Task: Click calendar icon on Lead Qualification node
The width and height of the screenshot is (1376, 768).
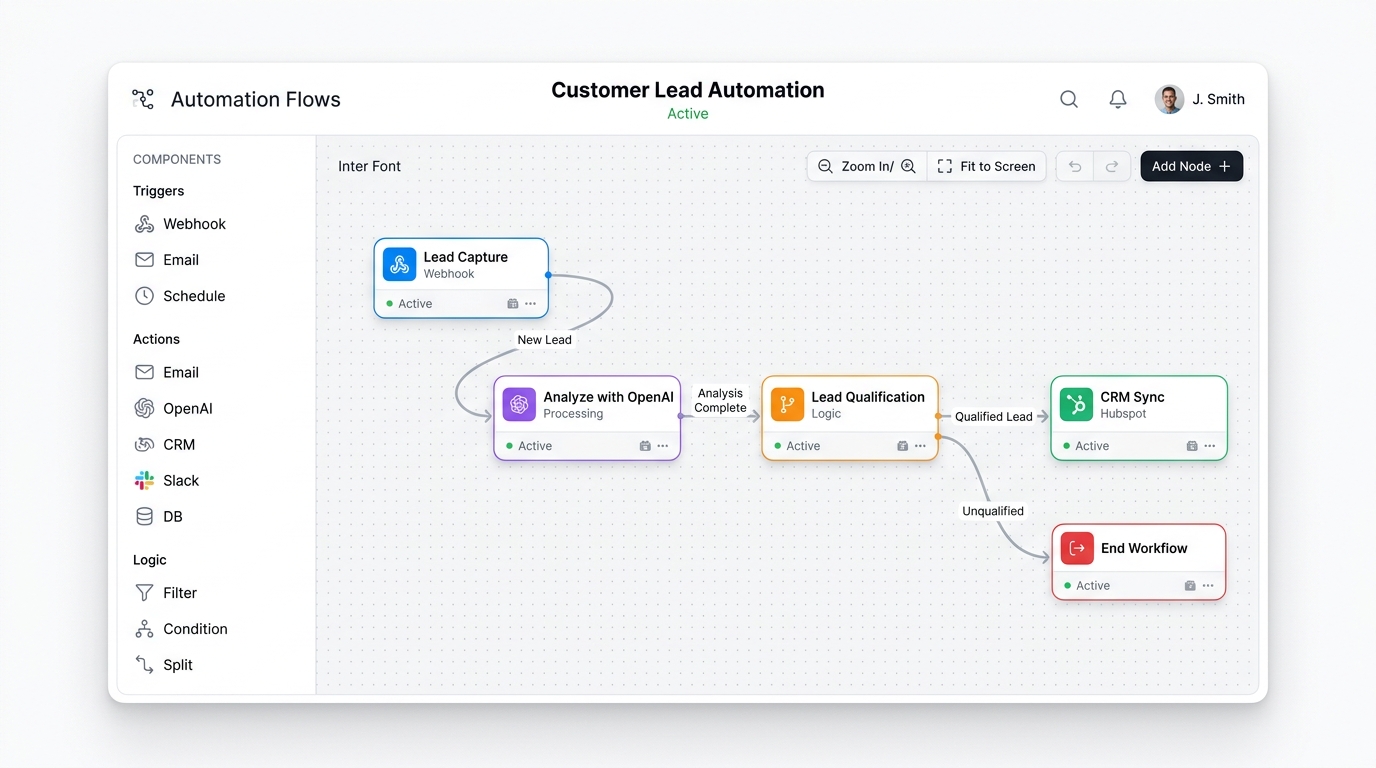Action: pyautogui.click(x=903, y=446)
